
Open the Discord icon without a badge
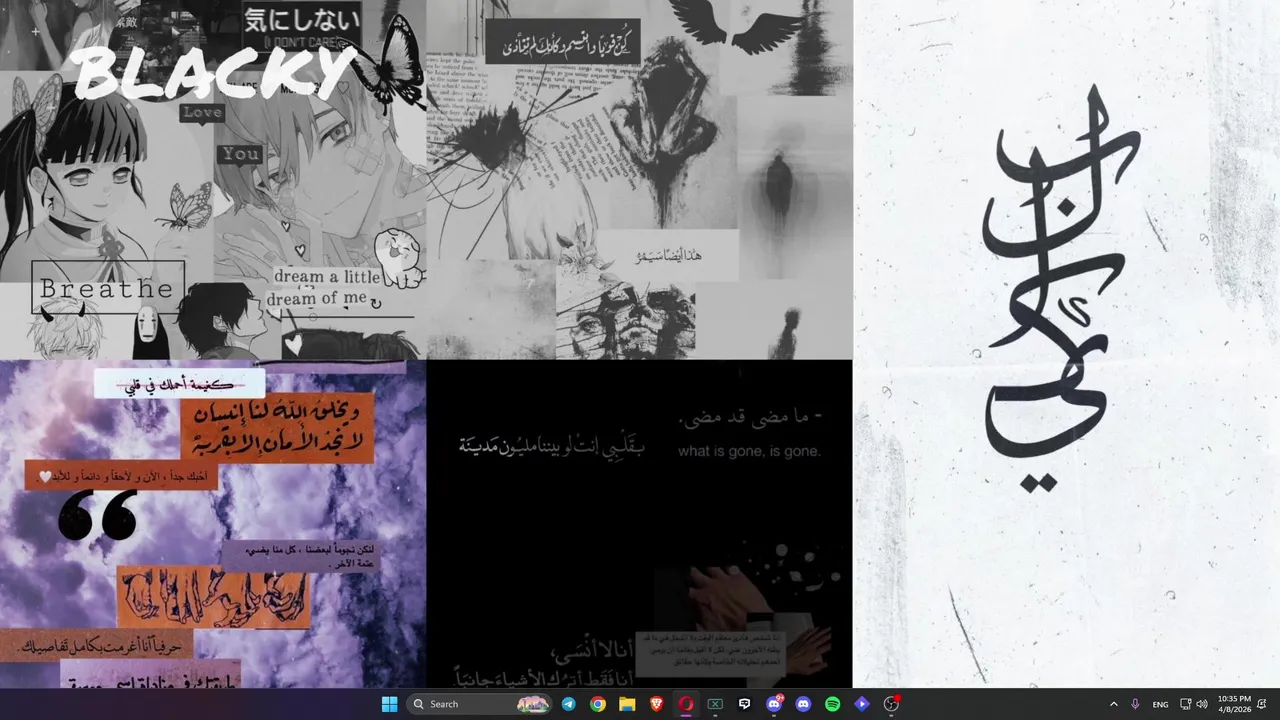tap(803, 704)
